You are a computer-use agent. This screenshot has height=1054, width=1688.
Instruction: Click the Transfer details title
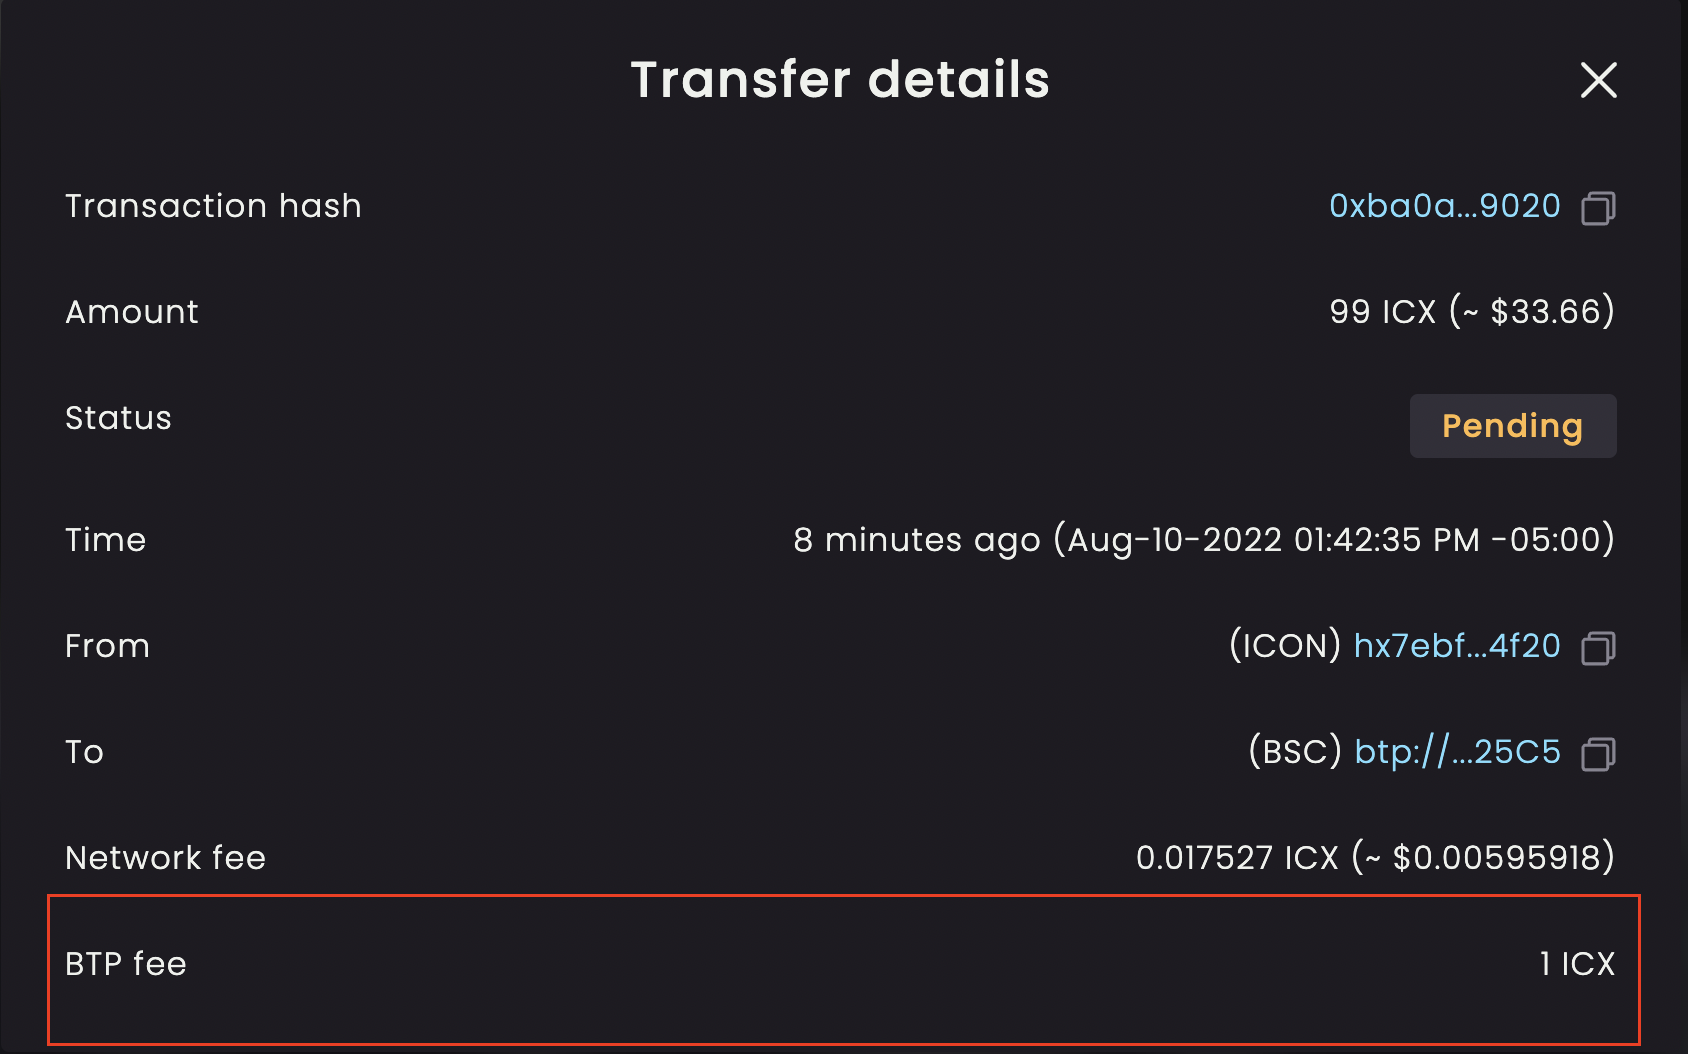[840, 79]
